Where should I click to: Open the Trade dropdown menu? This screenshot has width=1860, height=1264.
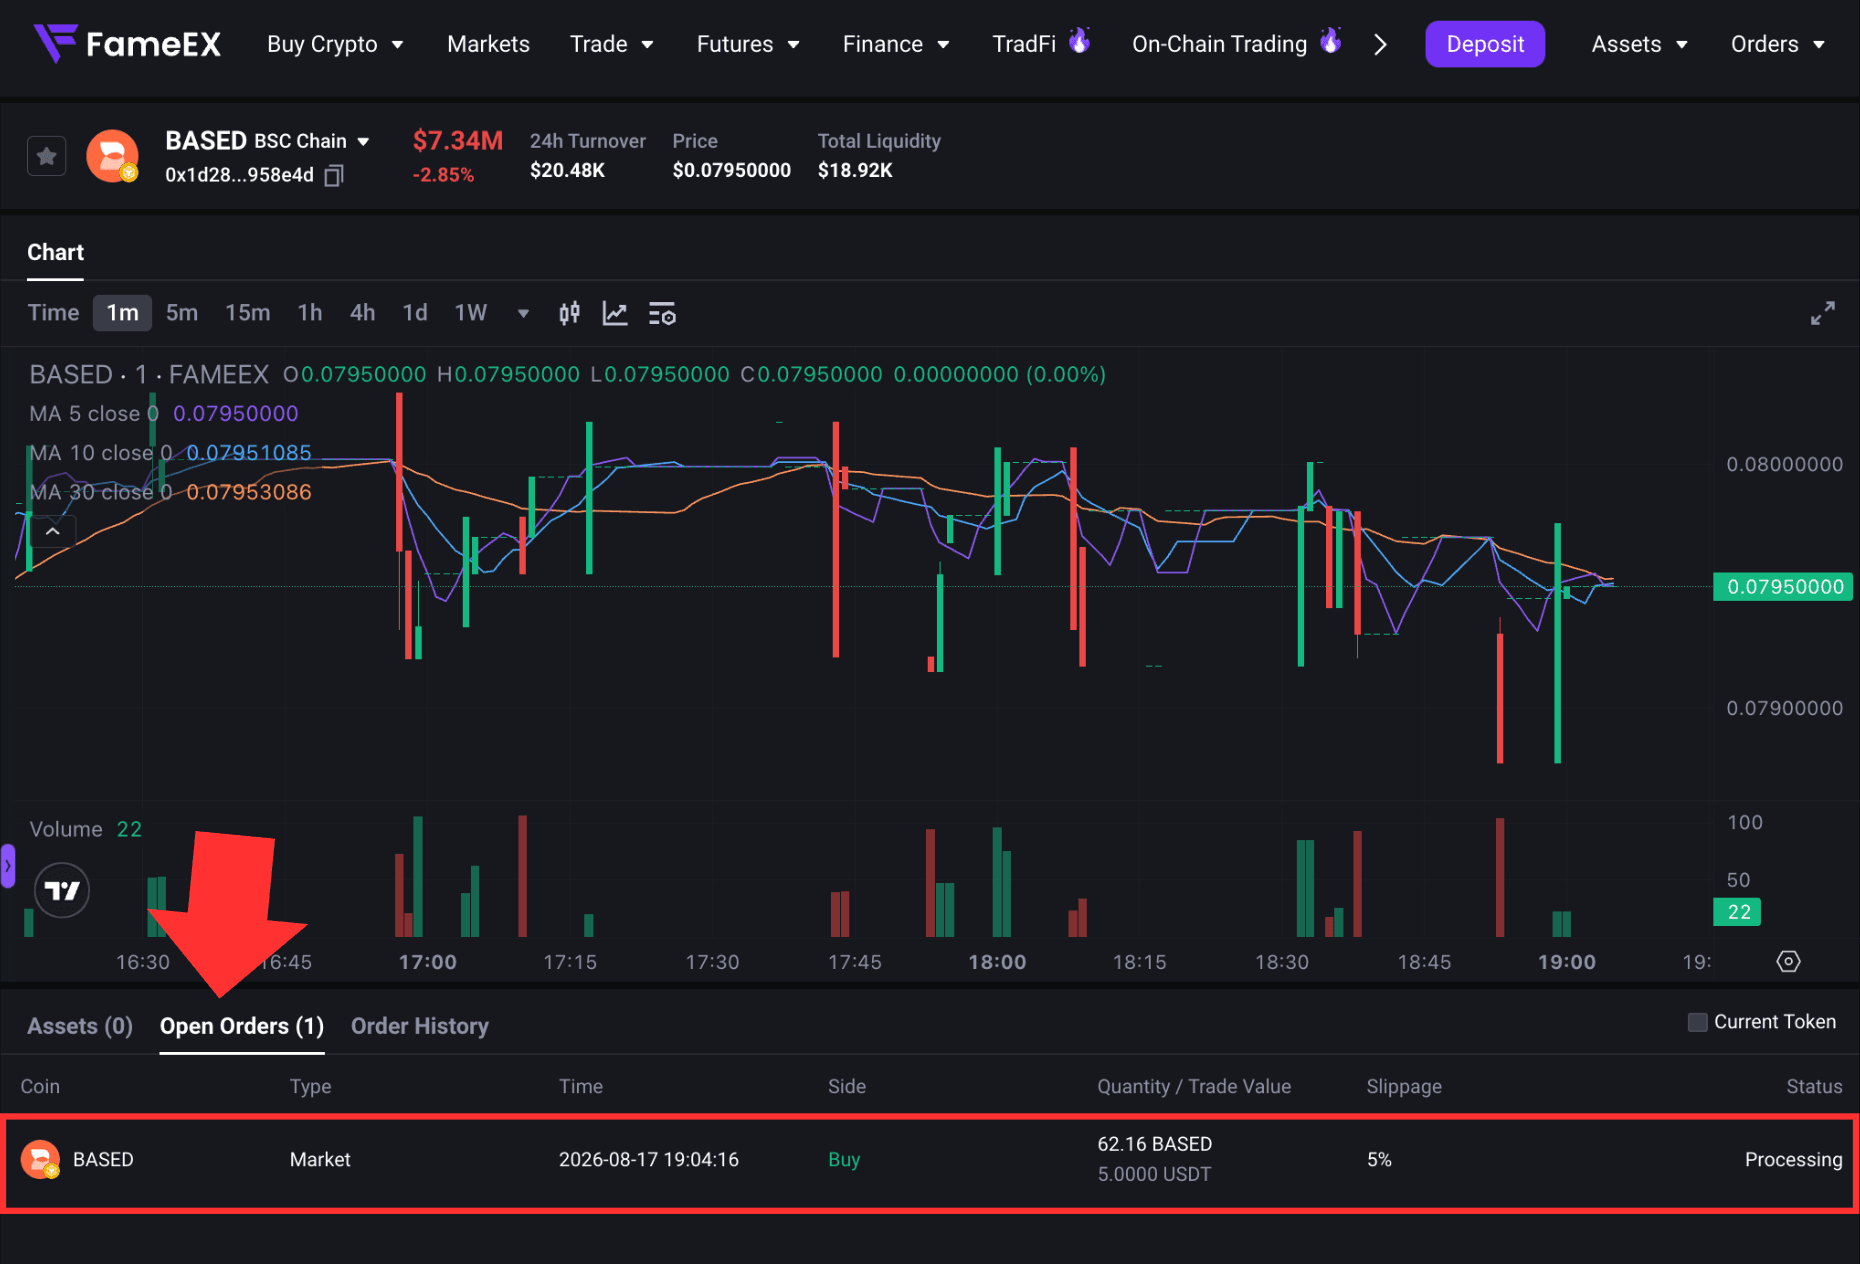point(611,44)
